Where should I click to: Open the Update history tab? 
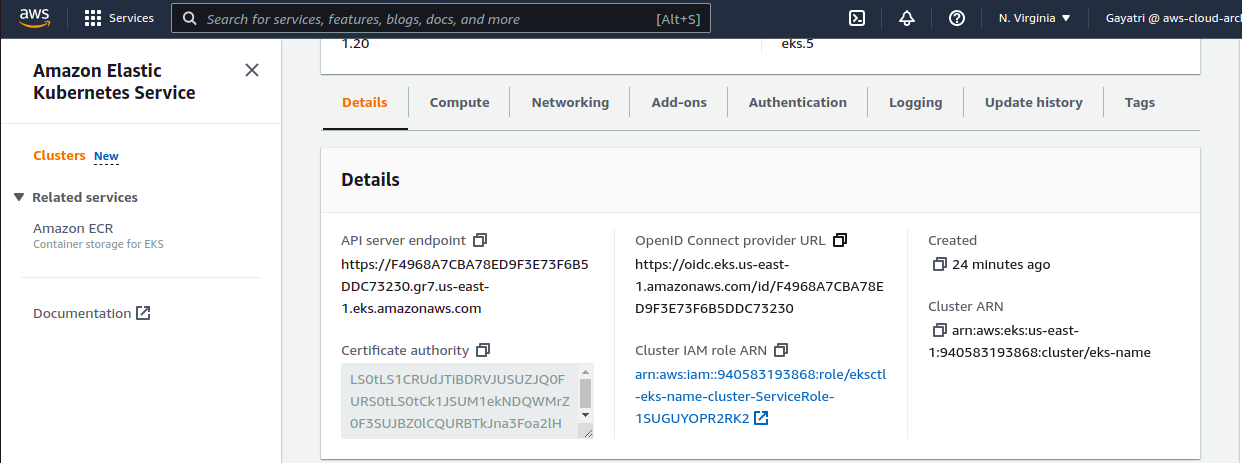click(x=1034, y=102)
